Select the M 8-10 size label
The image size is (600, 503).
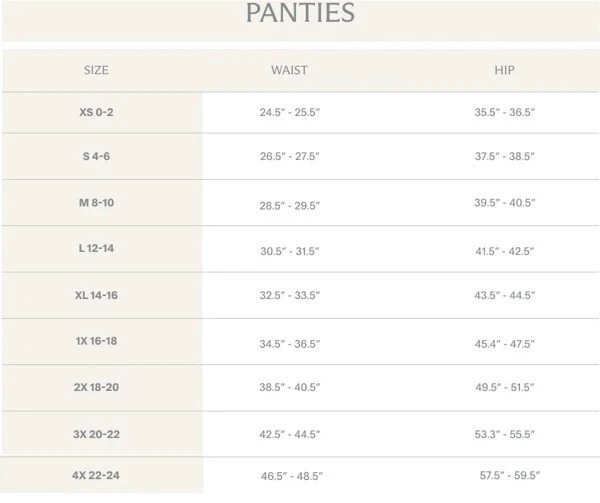(x=96, y=203)
